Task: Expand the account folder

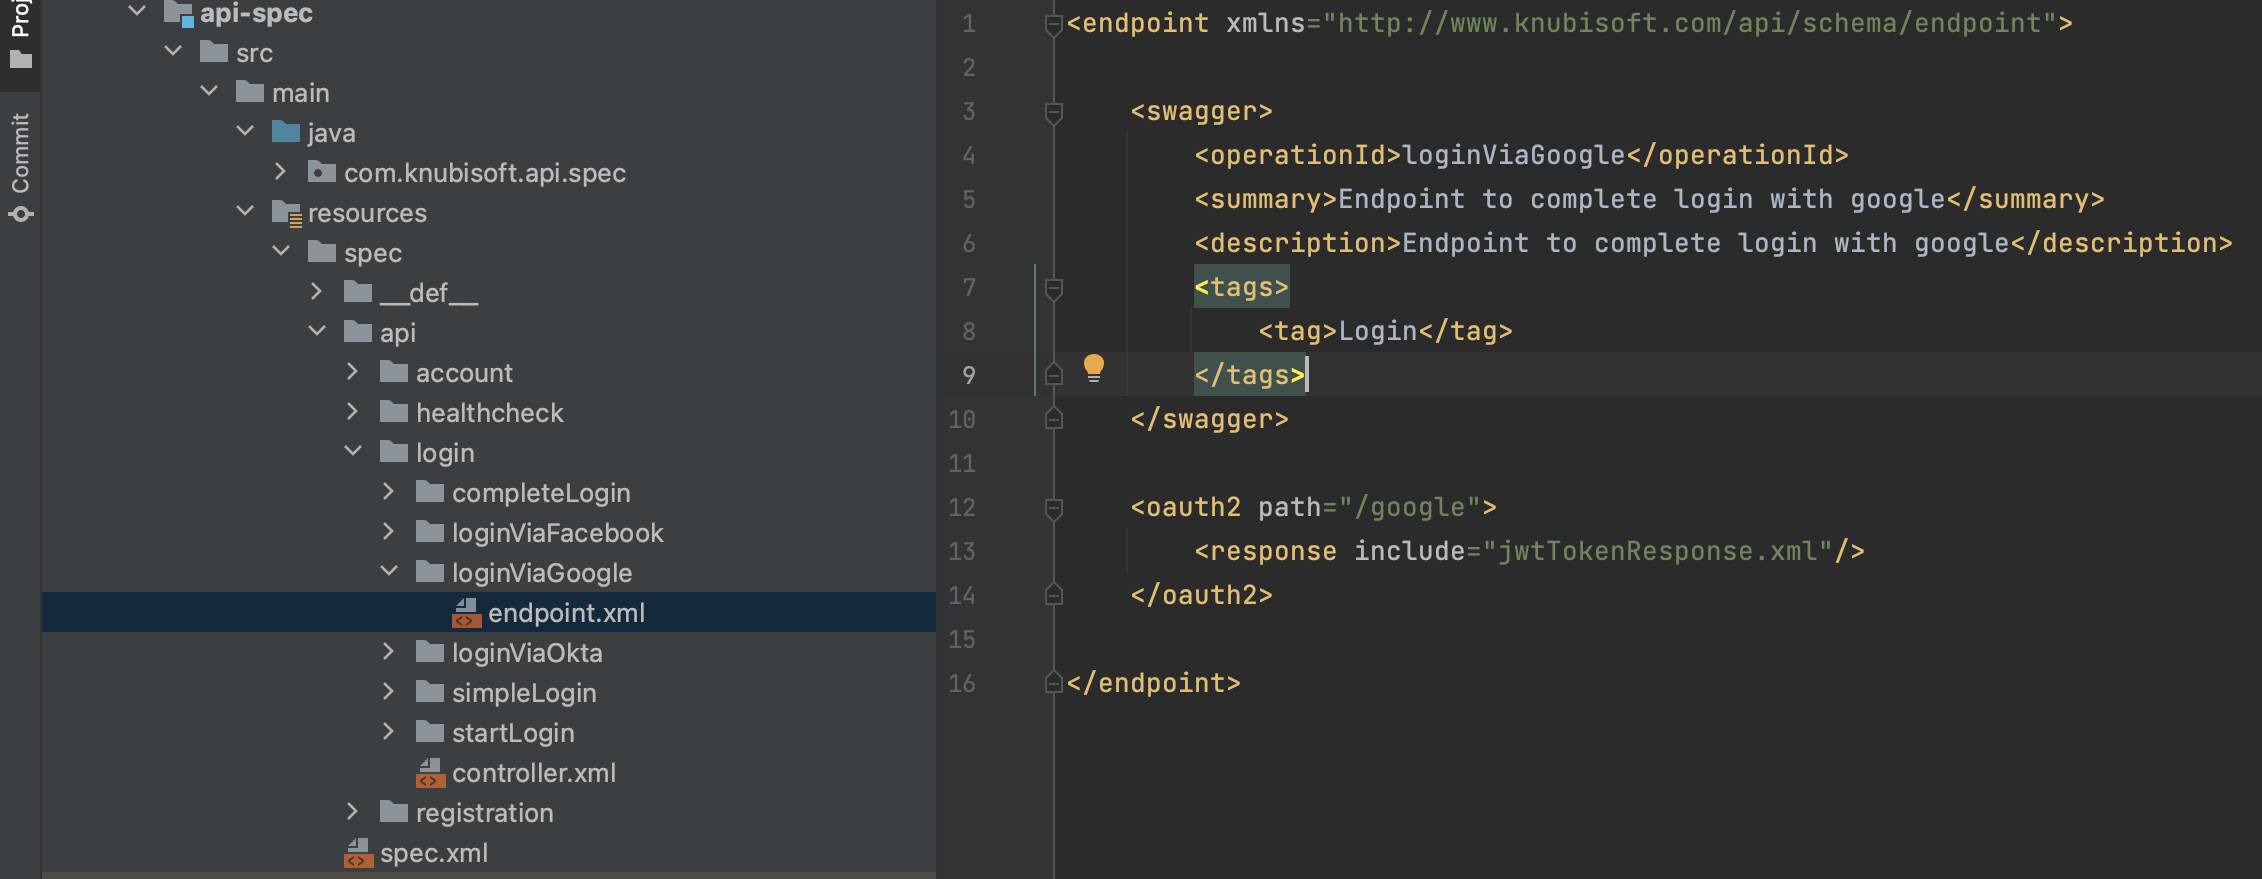Action: tap(352, 372)
